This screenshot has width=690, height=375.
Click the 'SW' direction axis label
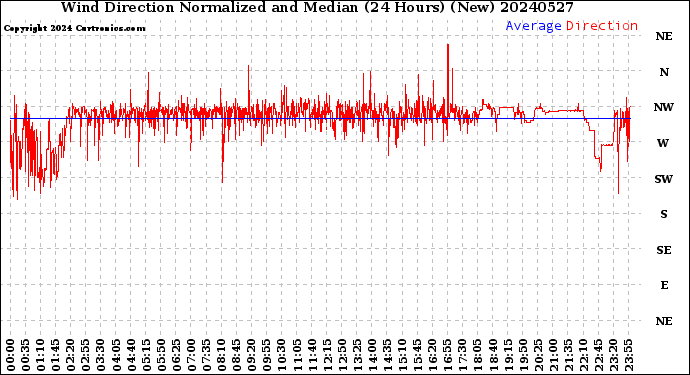coord(663,179)
